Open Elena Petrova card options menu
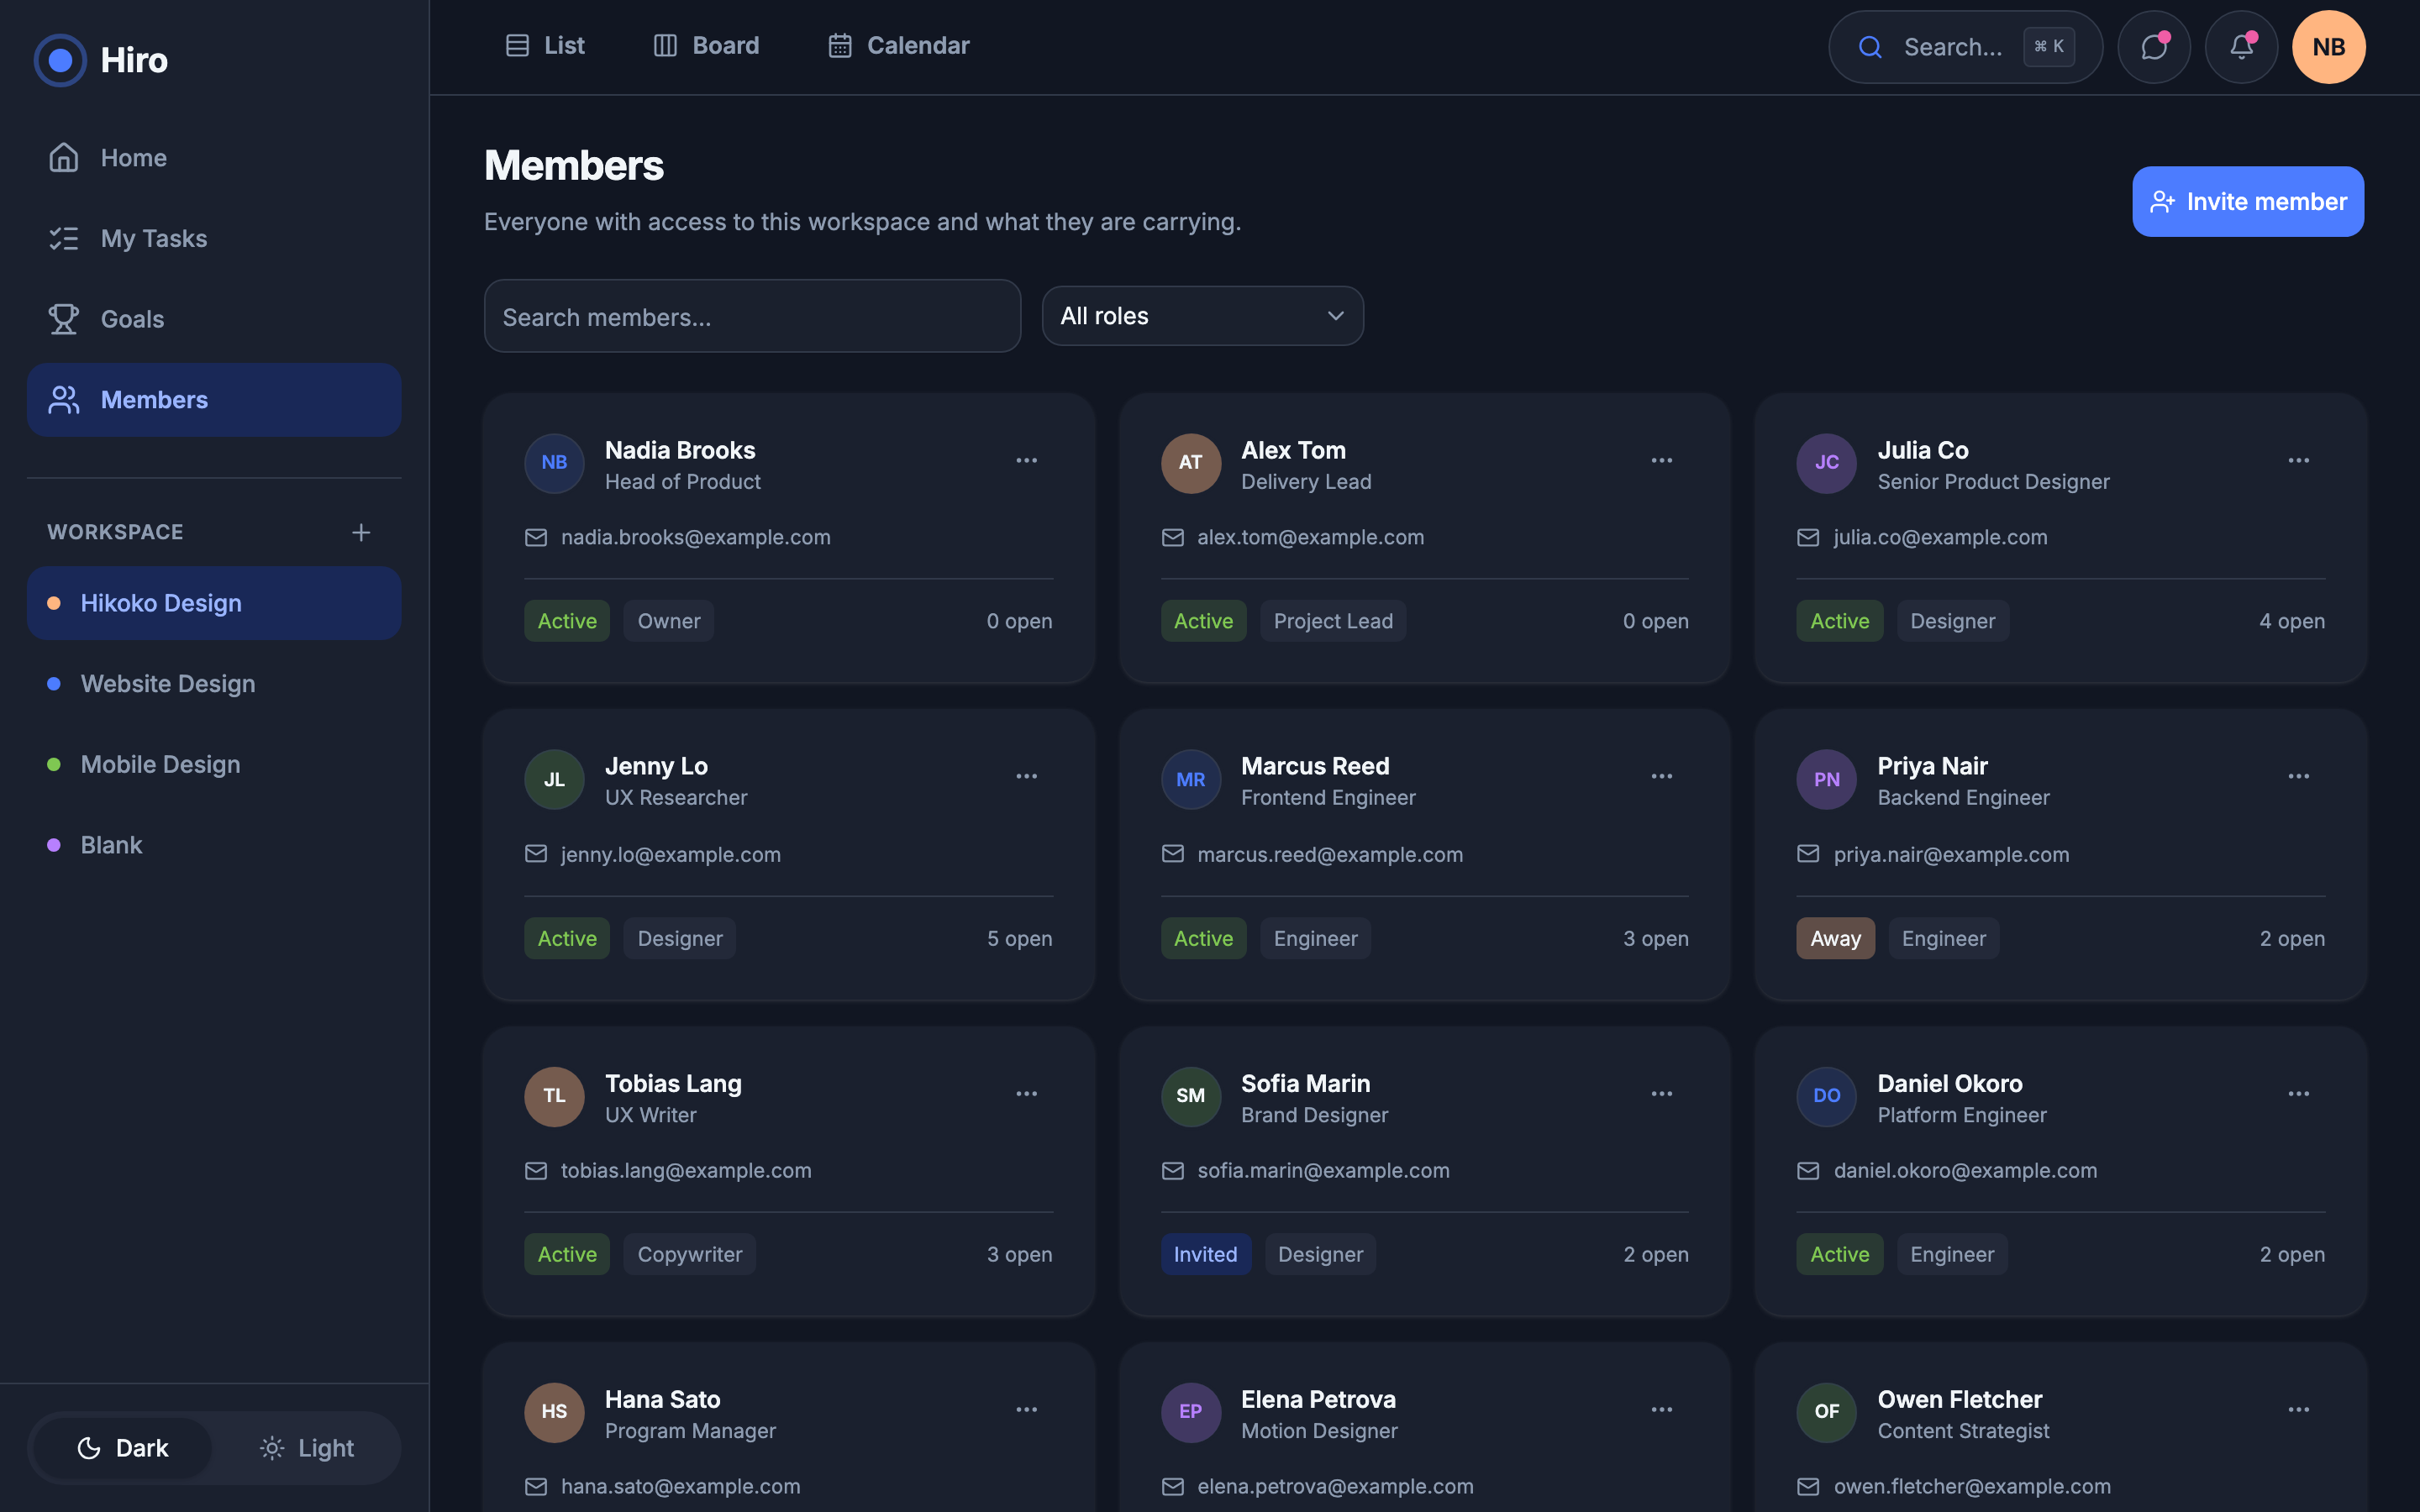 click(x=1662, y=1410)
